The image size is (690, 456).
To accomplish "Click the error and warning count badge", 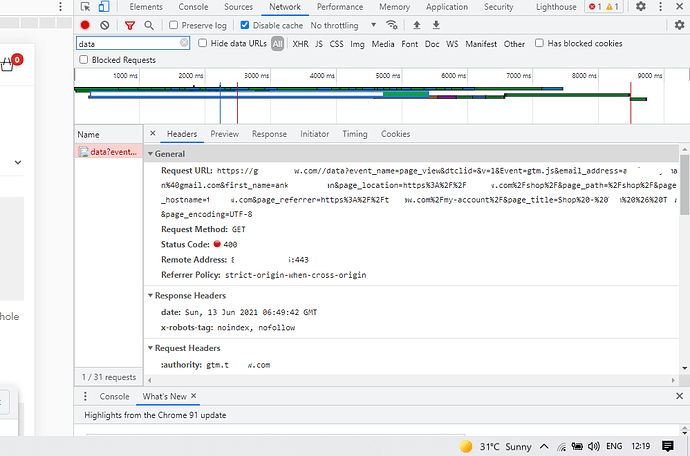I will [x=604, y=7].
